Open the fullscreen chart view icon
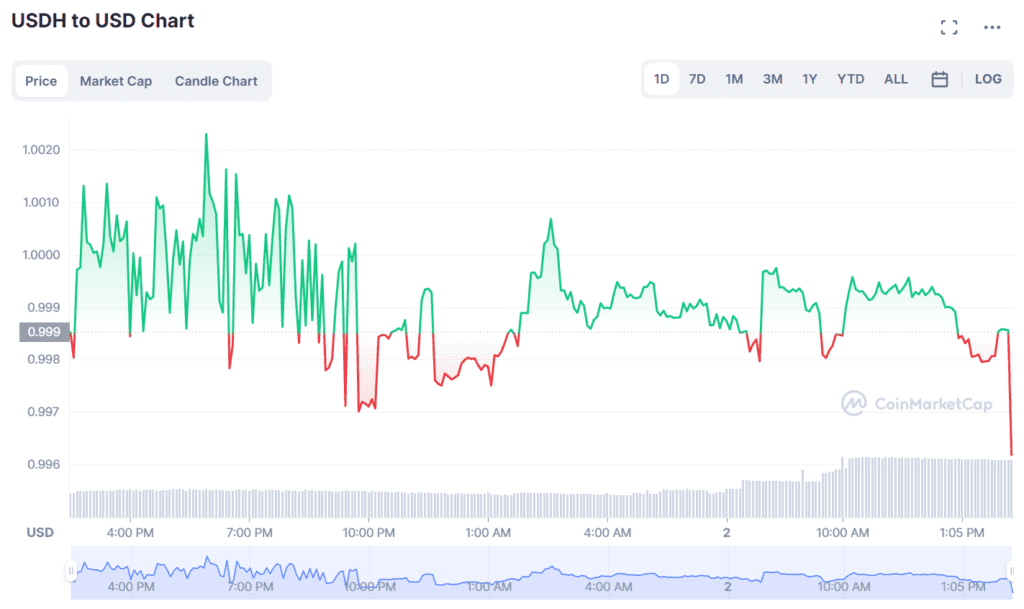The width and height of the screenshot is (1024, 609). coord(949,27)
